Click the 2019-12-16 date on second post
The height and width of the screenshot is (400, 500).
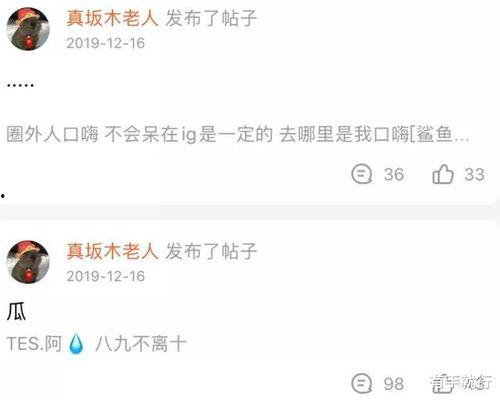pyautogui.click(x=105, y=276)
